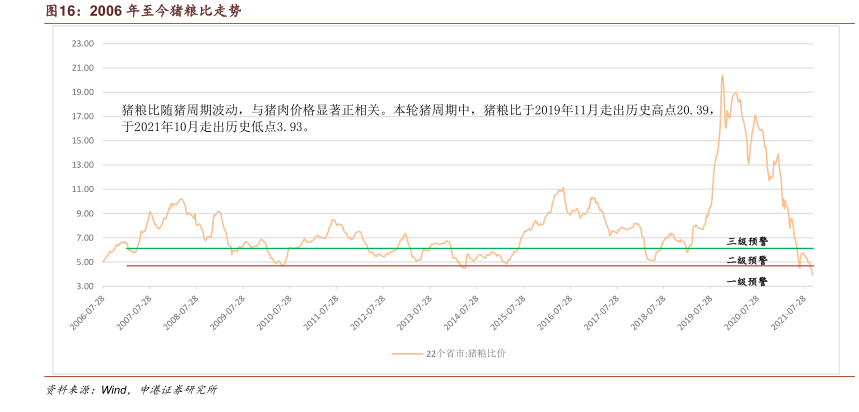Select the '三级预警' label

pyautogui.click(x=746, y=241)
